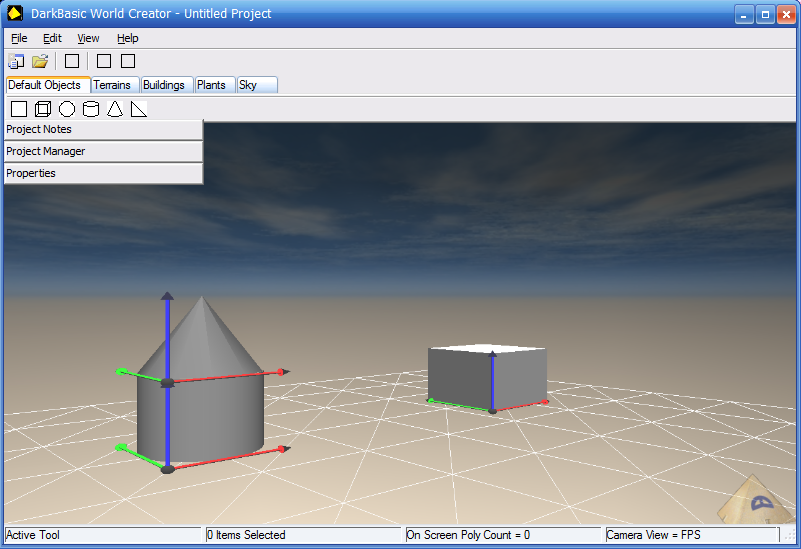Click the green axis handle on the box

459,405
